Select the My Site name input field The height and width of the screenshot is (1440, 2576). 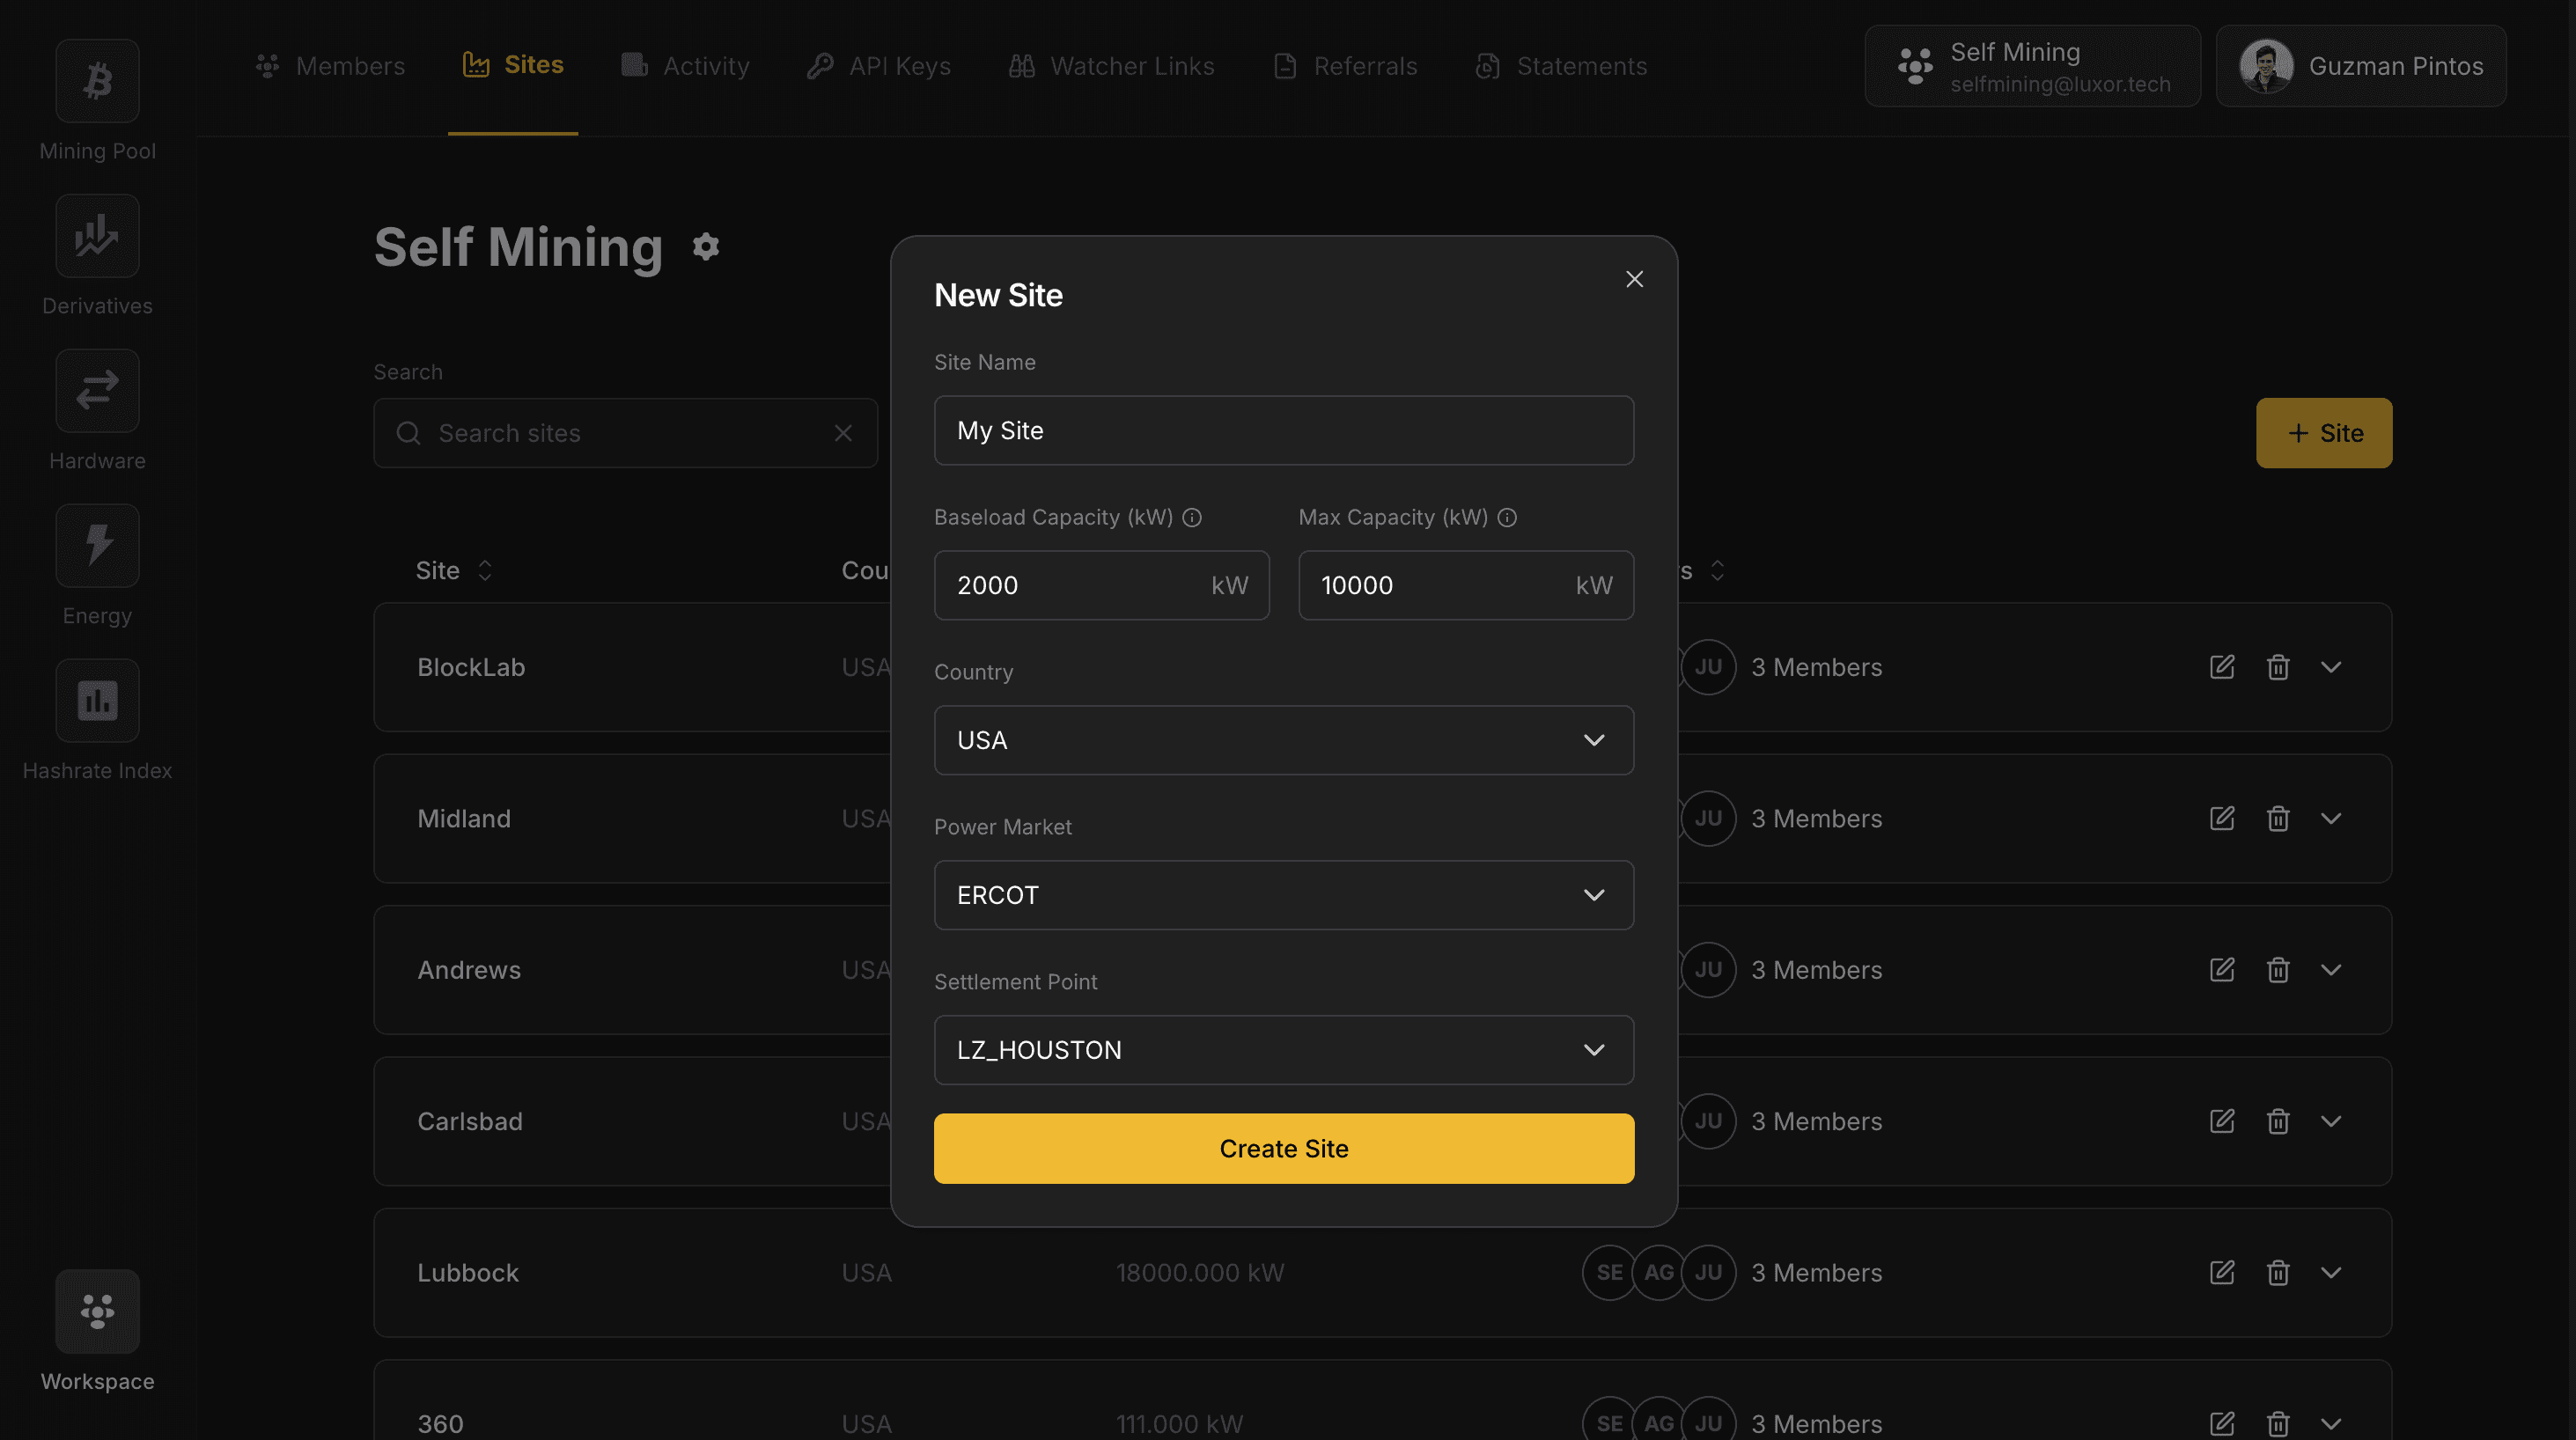pos(1284,430)
